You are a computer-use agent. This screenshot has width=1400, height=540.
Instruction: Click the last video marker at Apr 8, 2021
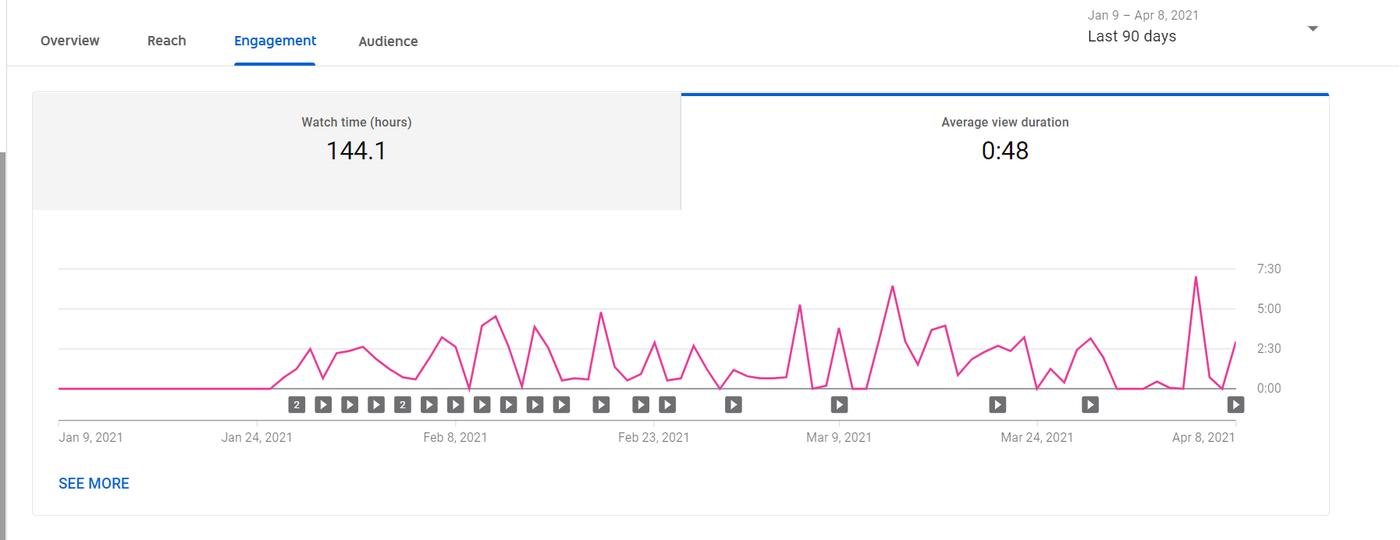[x=1236, y=405]
